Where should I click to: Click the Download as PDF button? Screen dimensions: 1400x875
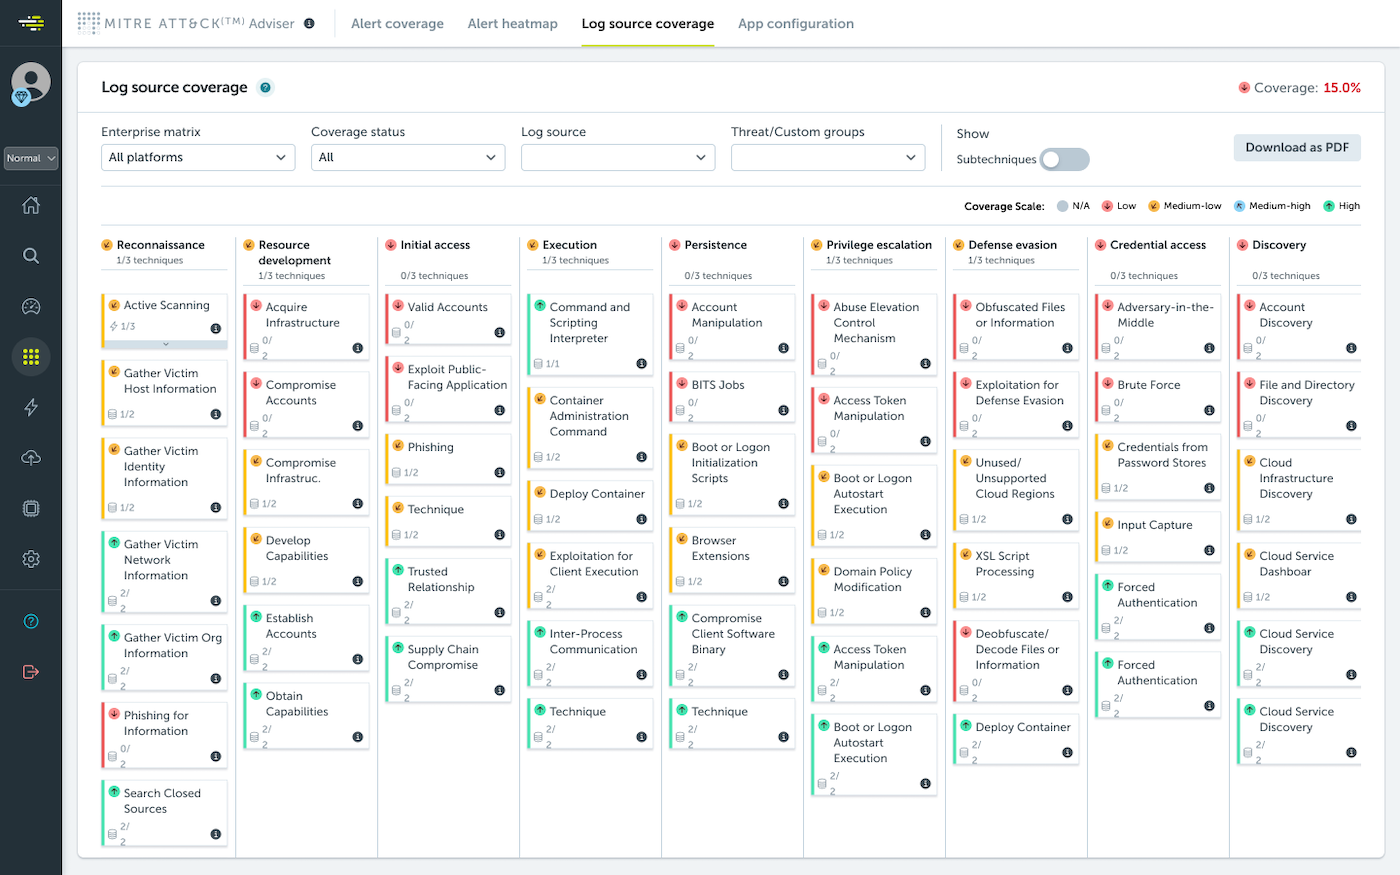click(x=1296, y=148)
